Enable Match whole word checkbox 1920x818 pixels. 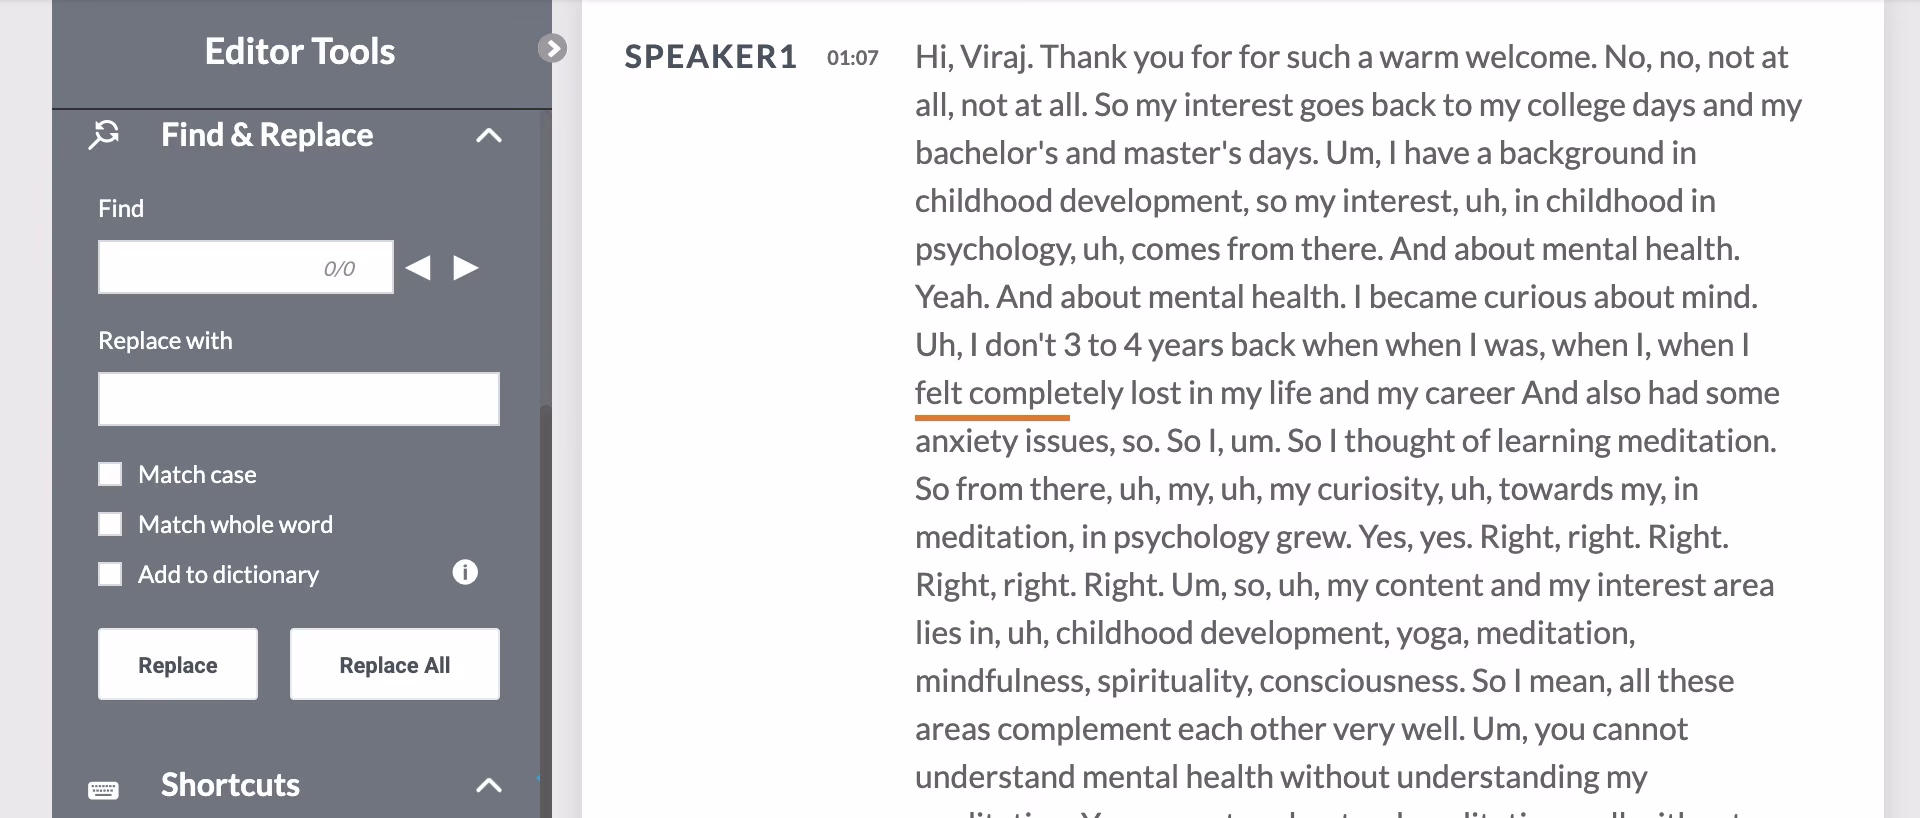click(x=110, y=524)
